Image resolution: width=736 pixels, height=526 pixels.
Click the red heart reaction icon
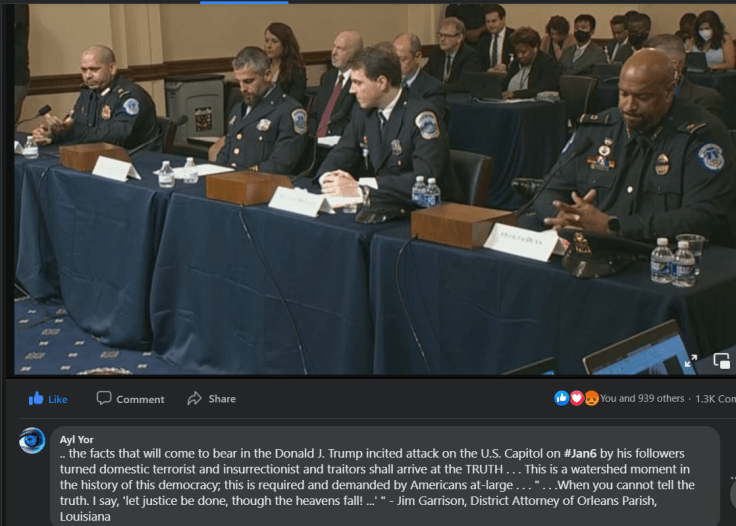[576, 398]
